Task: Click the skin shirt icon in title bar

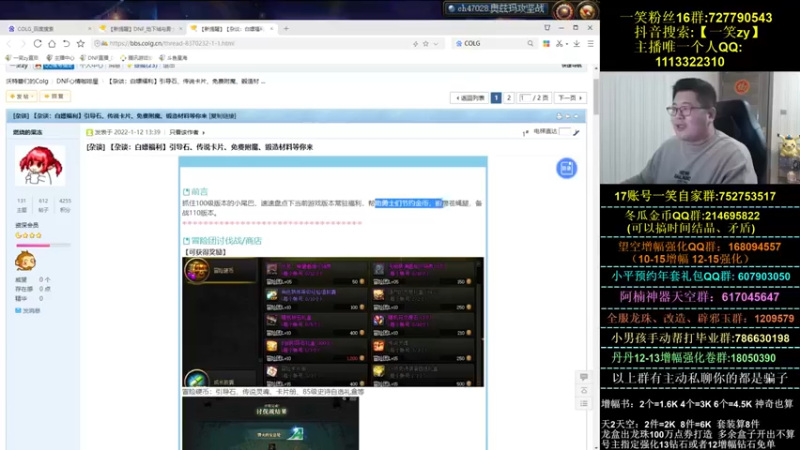Action: (x=547, y=28)
